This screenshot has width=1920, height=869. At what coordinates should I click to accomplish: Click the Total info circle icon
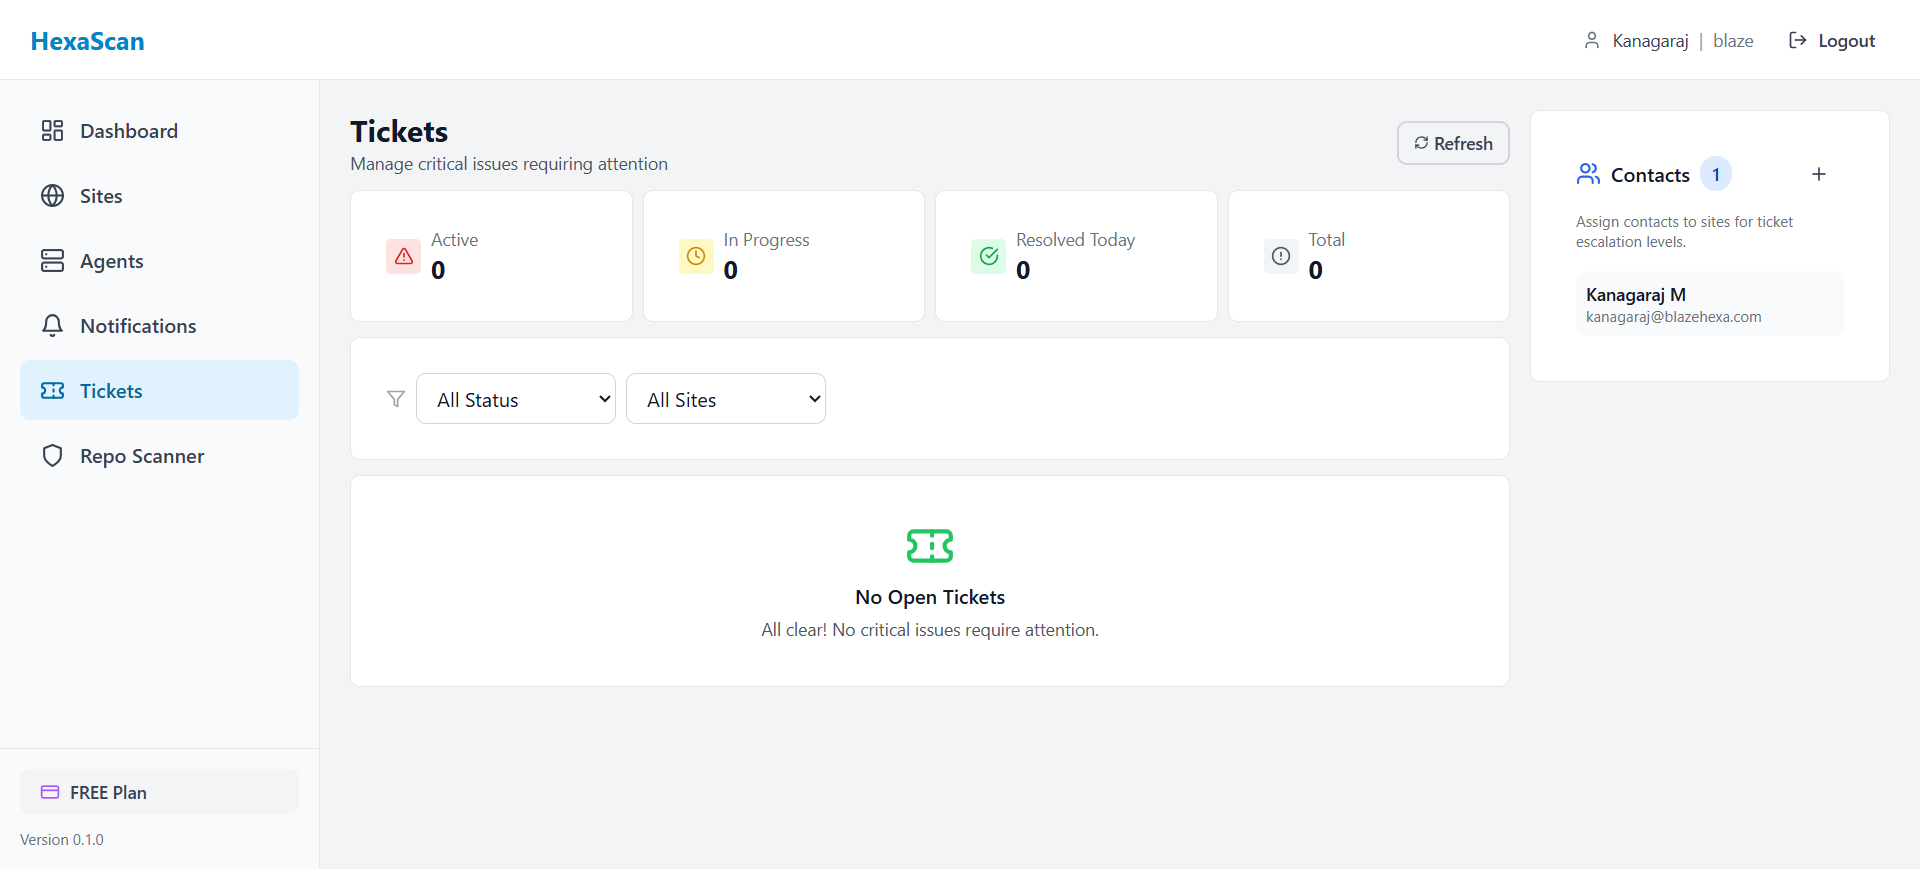pyautogui.click(x=1281, y=256)
